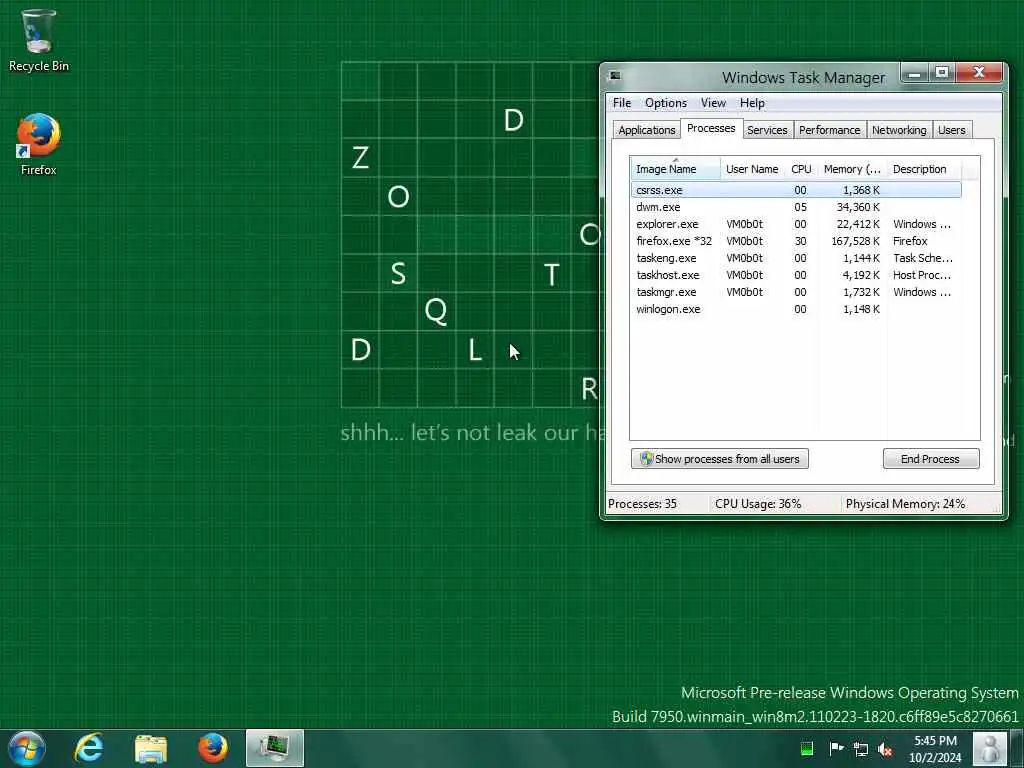Click Physical Memory: 24% status entry
The width and height of the screenshot is (1024, 768).
pyautogui.click(x=905, y=504)
